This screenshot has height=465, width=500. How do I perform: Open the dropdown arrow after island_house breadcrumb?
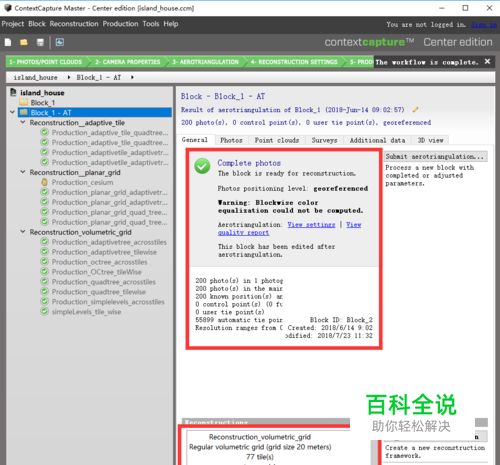(x=69, y=77)
